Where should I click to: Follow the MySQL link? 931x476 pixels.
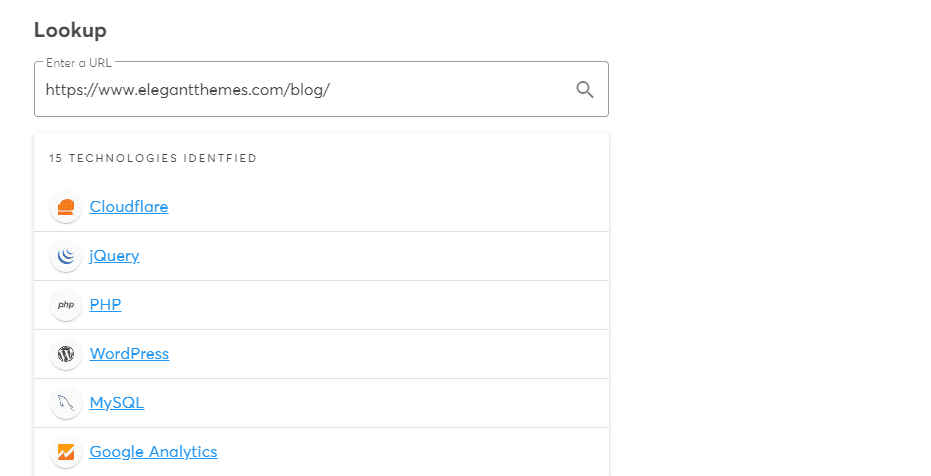pyautogui.click(x=117, y=403)
